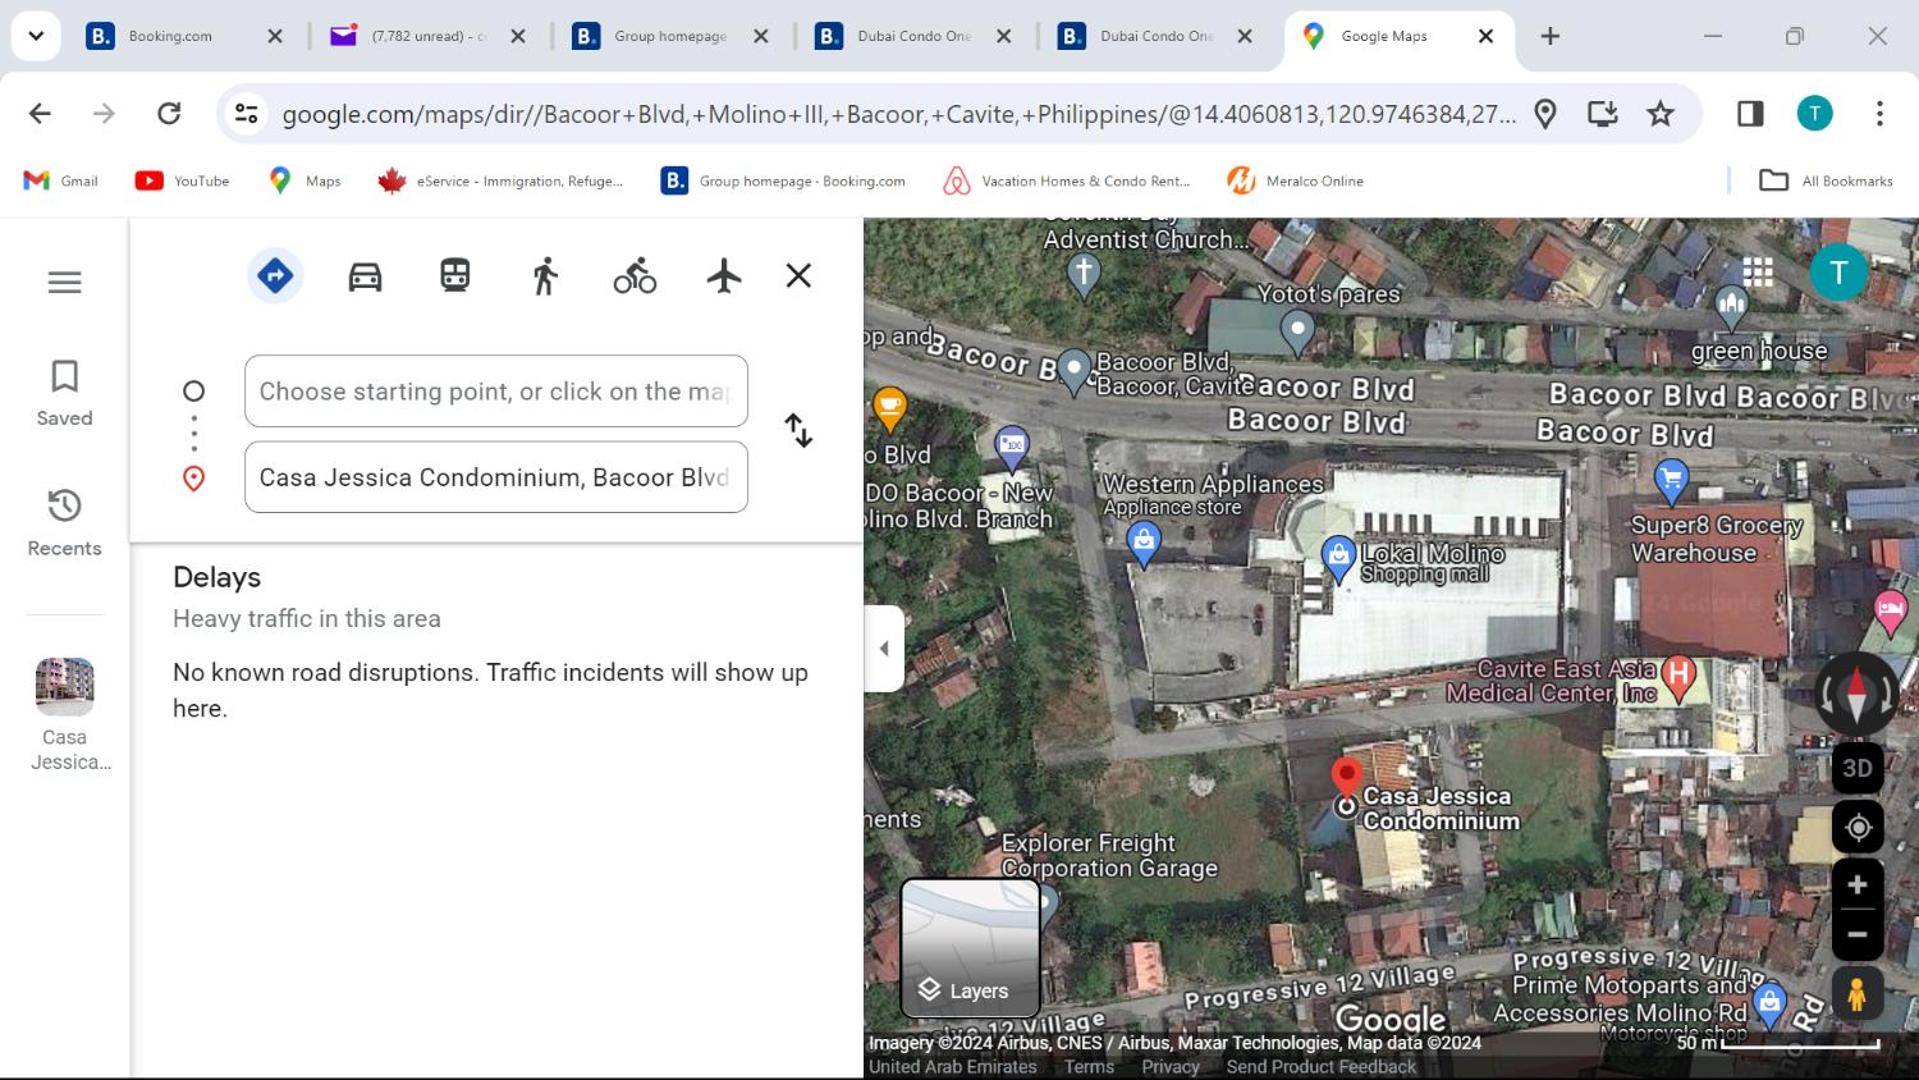1919x1080 pixels.
Task: Switch to first Dubai Condo One tab
Action: point(915,36)
